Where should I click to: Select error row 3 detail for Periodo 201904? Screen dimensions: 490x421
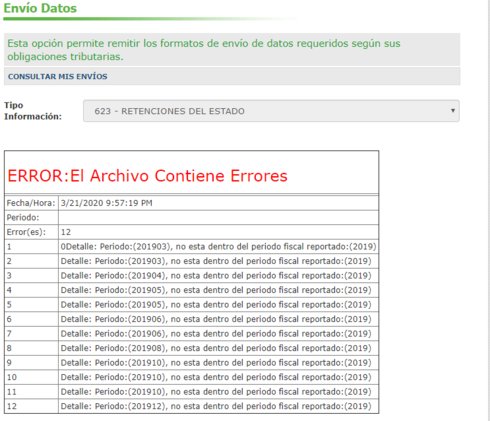coord(218,276)
